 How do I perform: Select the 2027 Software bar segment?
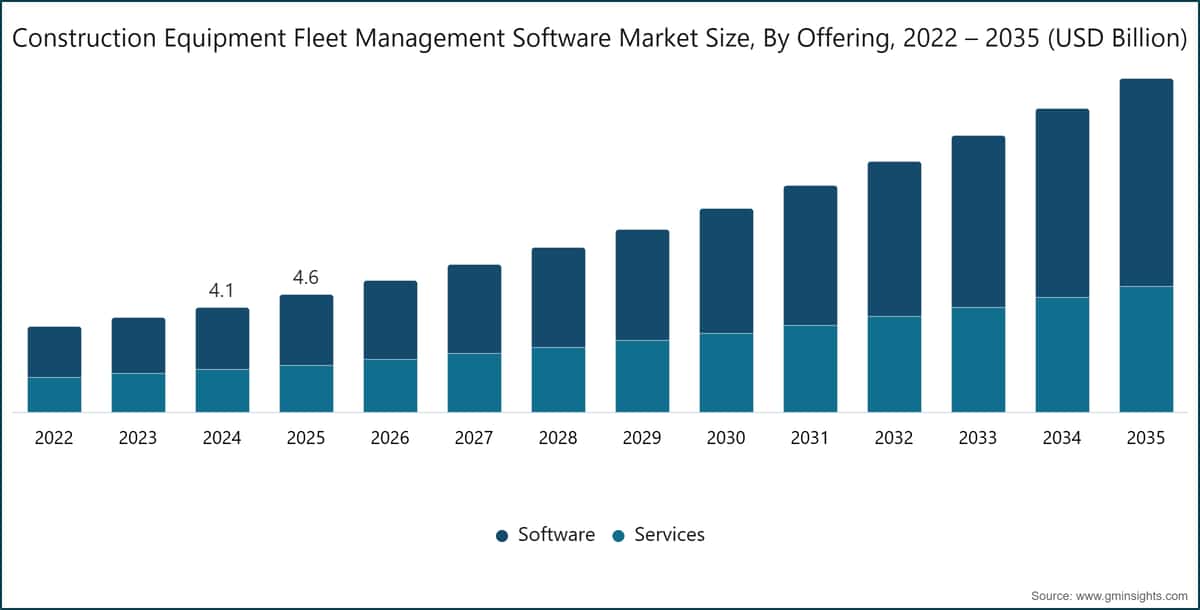point(474,309)
